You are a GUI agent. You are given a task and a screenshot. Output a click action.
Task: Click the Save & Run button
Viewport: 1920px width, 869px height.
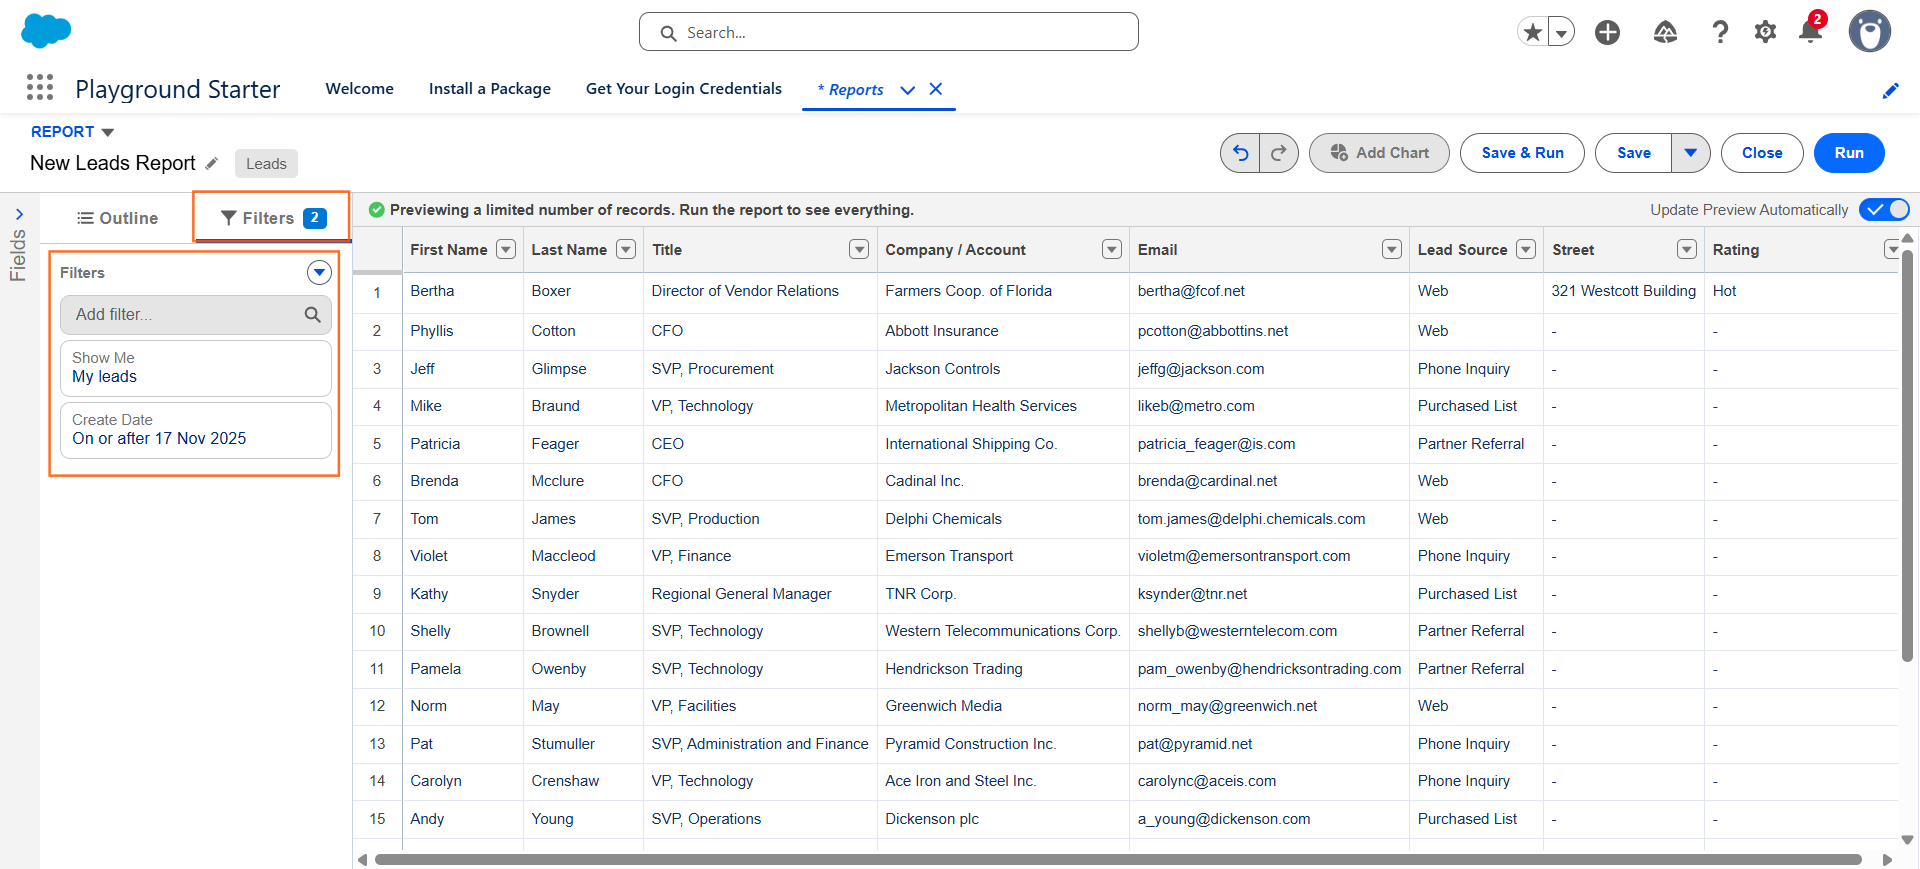point(1522,153)
